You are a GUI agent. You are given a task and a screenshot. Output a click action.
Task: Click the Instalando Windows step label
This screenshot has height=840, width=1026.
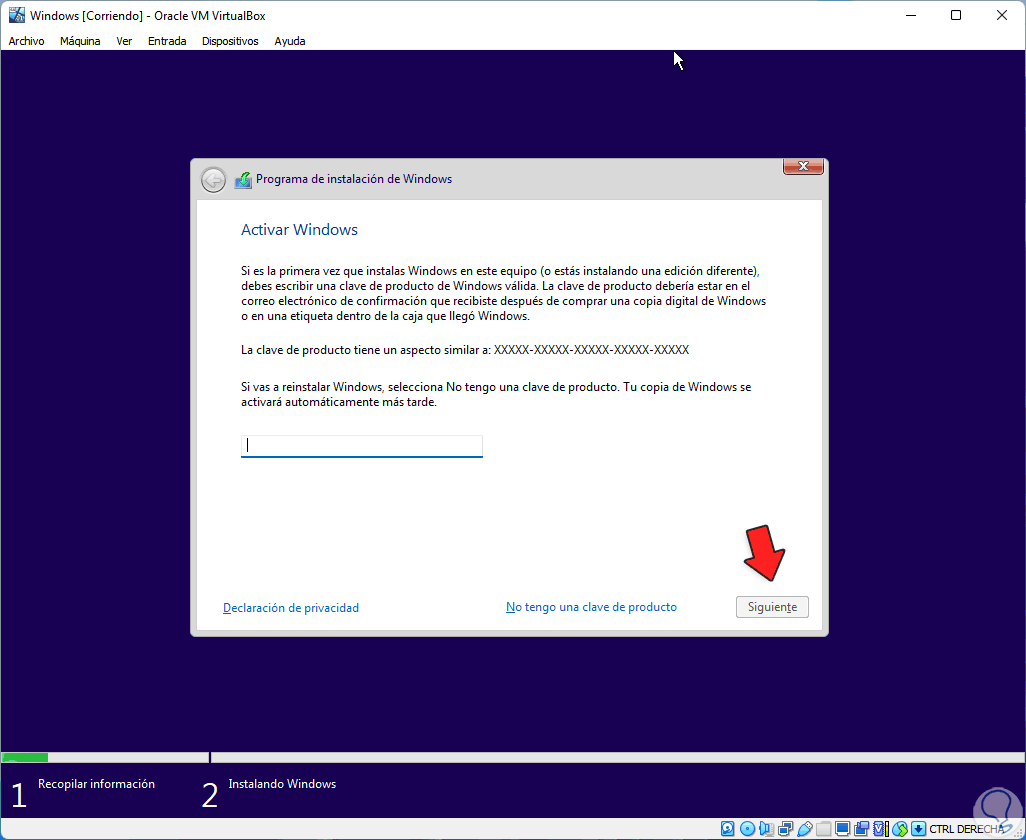(x=282, y=784)
